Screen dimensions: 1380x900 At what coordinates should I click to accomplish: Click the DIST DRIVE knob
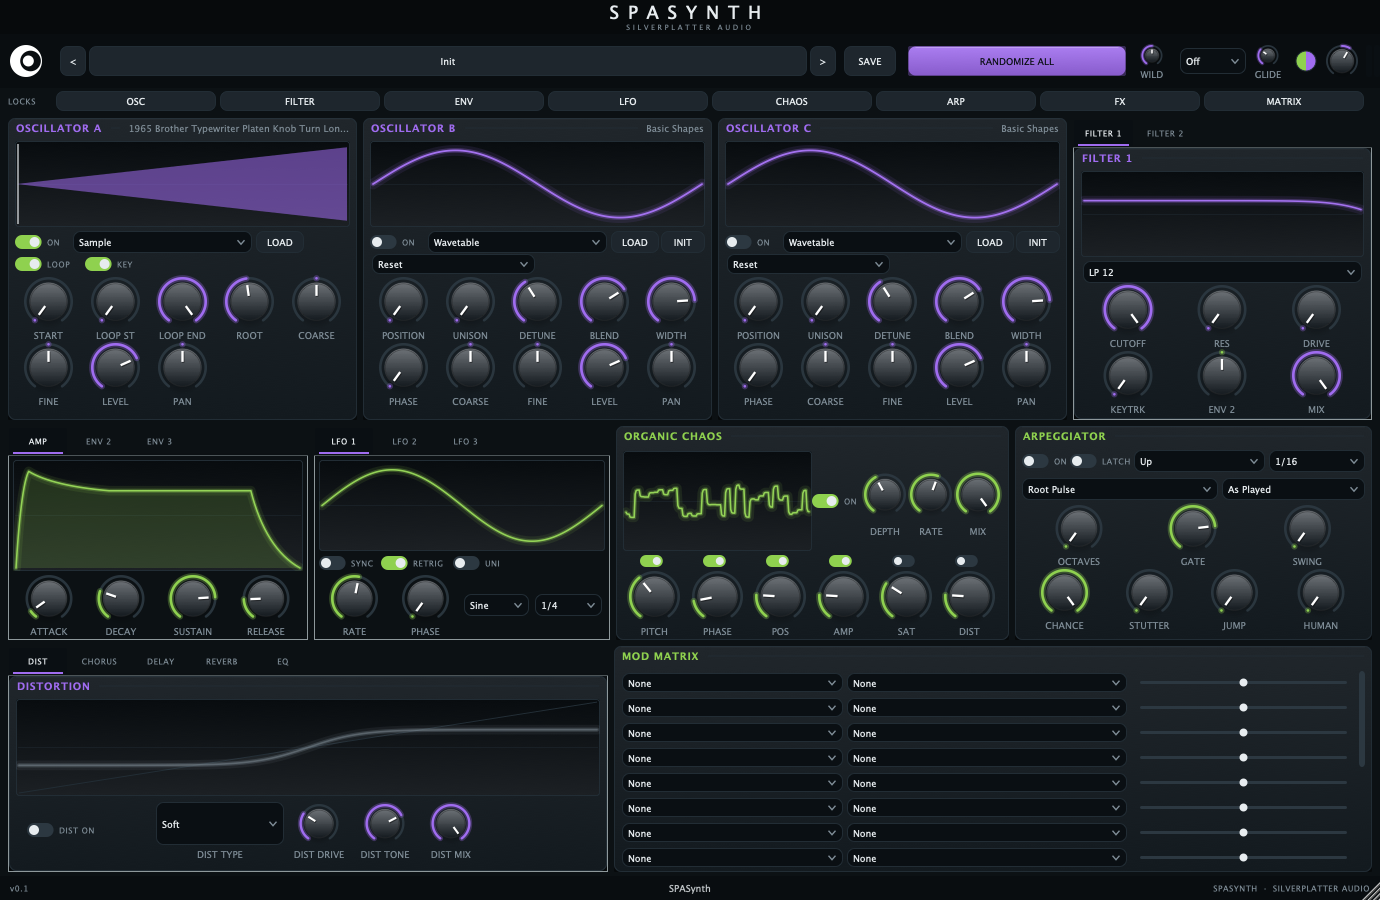(x=318, y=823)
